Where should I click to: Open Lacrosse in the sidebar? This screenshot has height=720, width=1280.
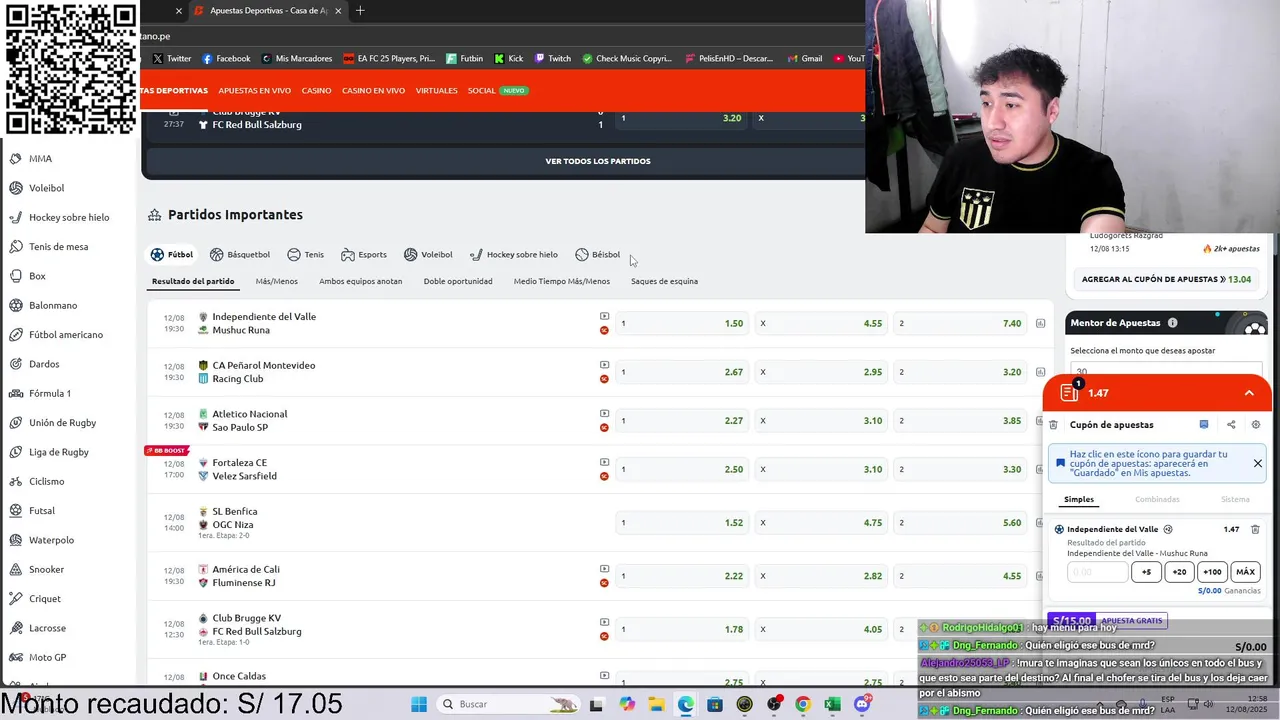[x=47, y=628]
